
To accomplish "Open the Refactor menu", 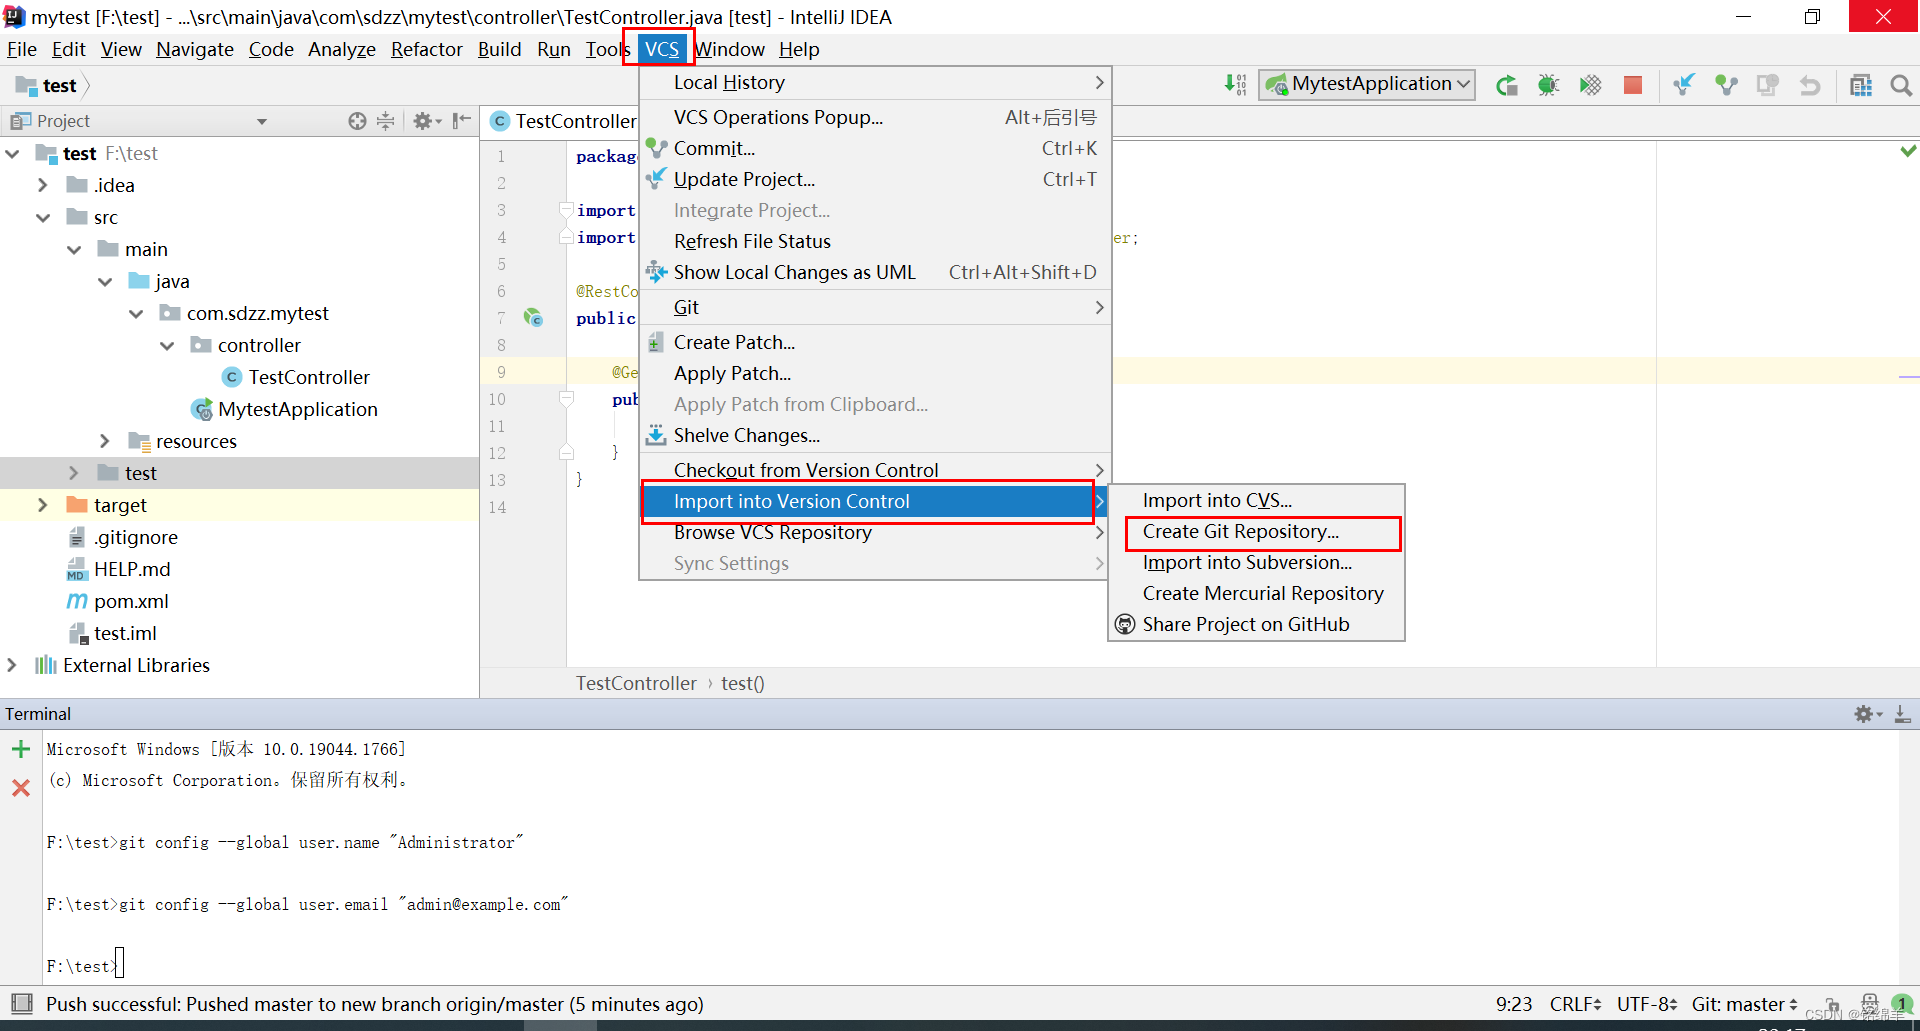I will pos(426,49).
